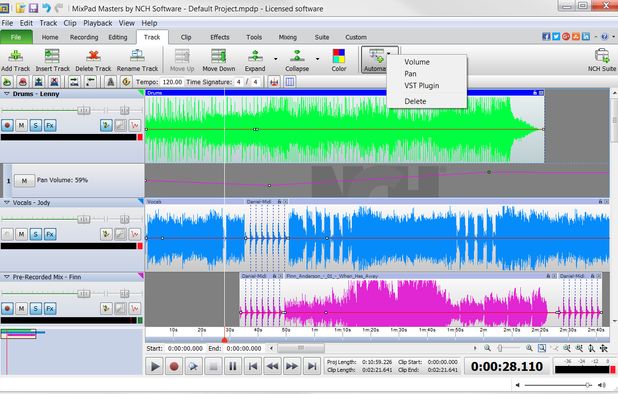The image size is (618, 394).
Task: Click the Vocals track volume slider handle
Action: (83, 219)
